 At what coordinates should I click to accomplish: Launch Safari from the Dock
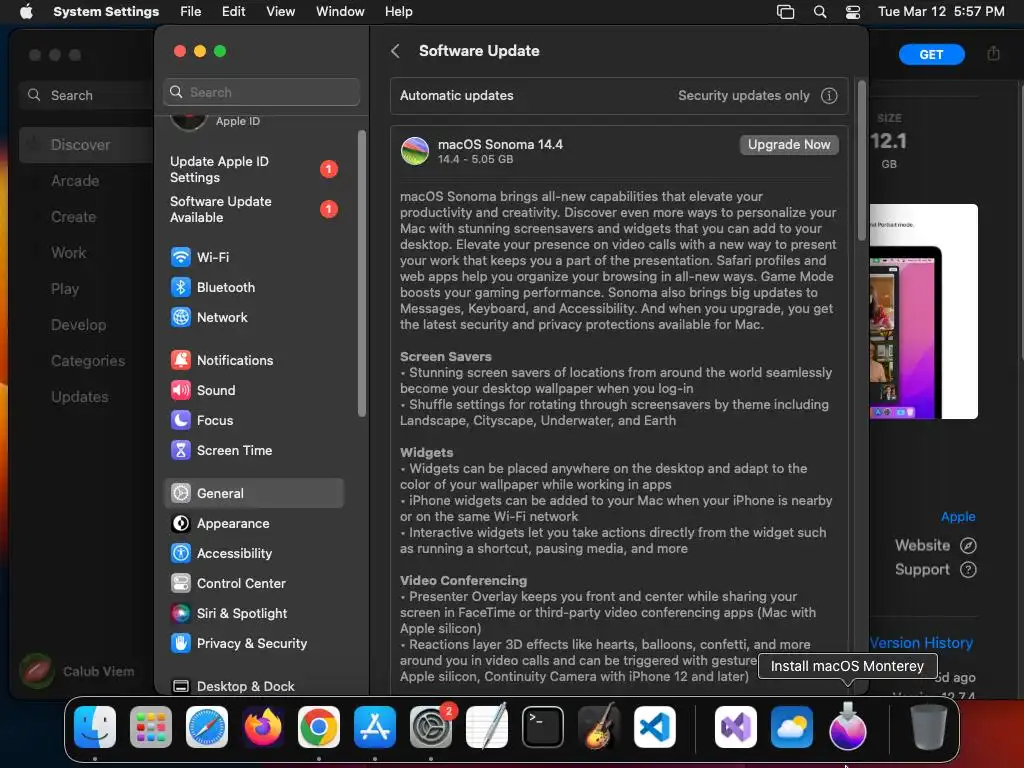207,727
